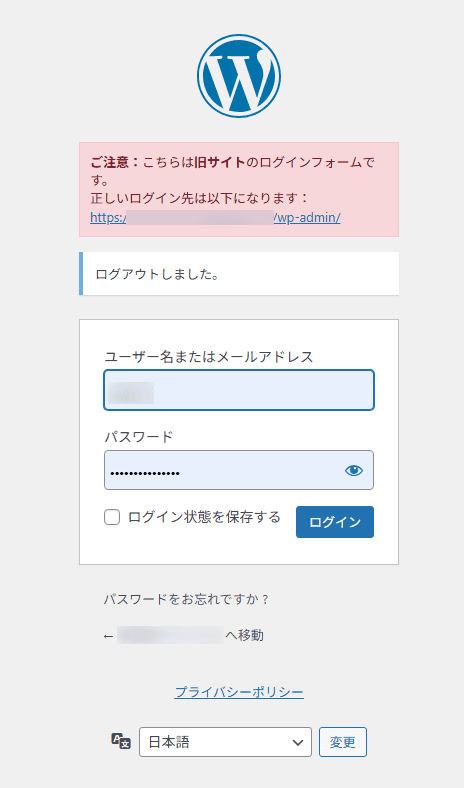
Task: Click the ログイン状態を保存する label text
Action: tap(204, 517)
